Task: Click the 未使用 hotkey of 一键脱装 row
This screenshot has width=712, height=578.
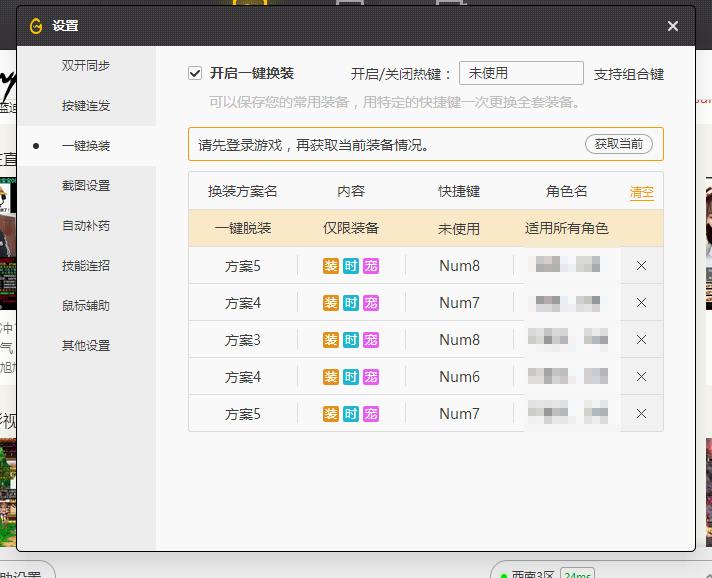Action: click(x=459, y=229)
